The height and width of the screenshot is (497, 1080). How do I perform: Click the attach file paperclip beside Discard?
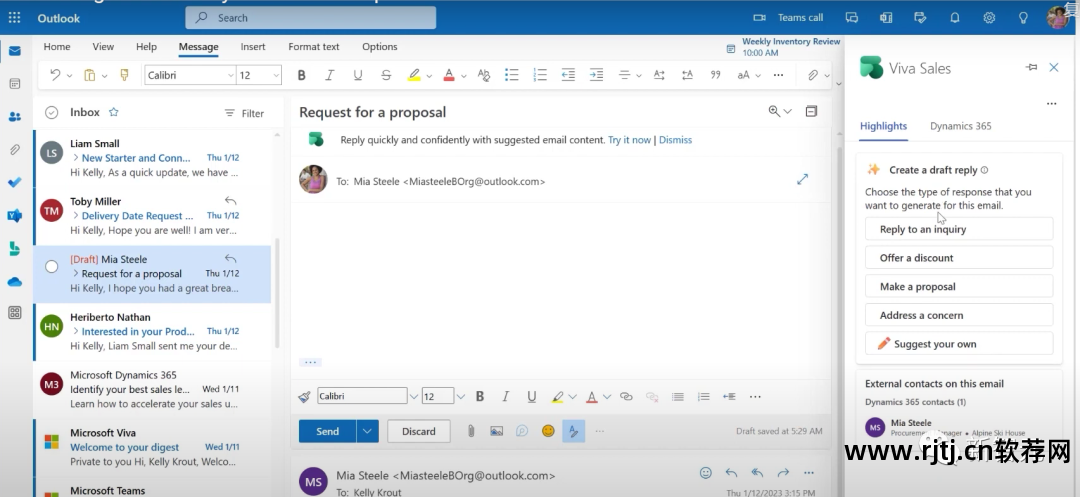(470, 431)
